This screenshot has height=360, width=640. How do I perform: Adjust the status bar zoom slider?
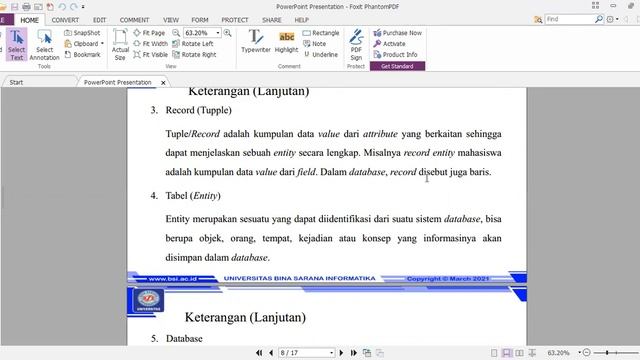coord(607,352)
